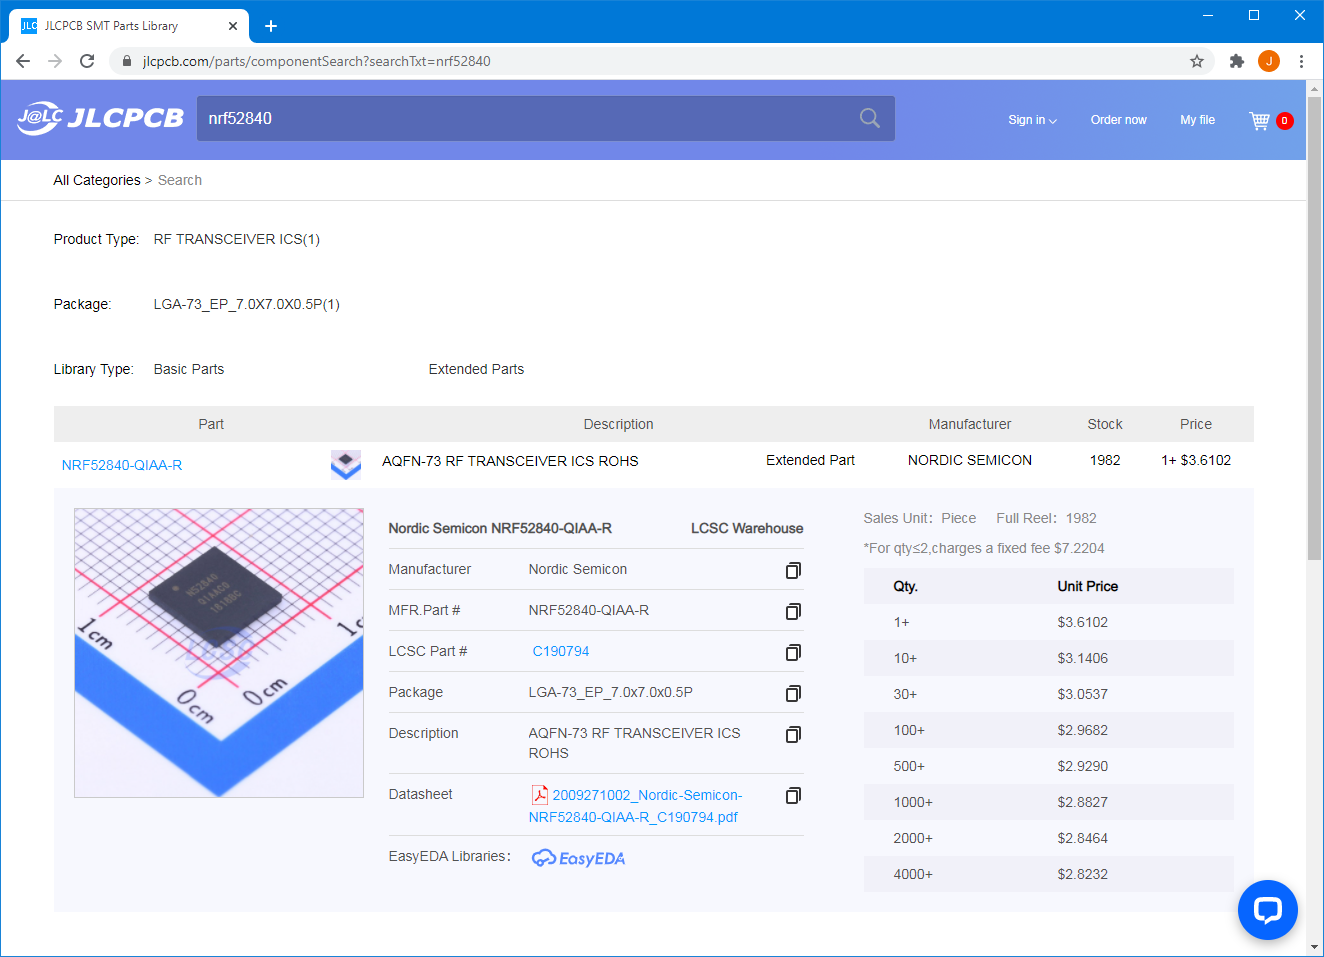Click the JLCPCB logo
The image size is (1324, 957).
click(100, 118)
